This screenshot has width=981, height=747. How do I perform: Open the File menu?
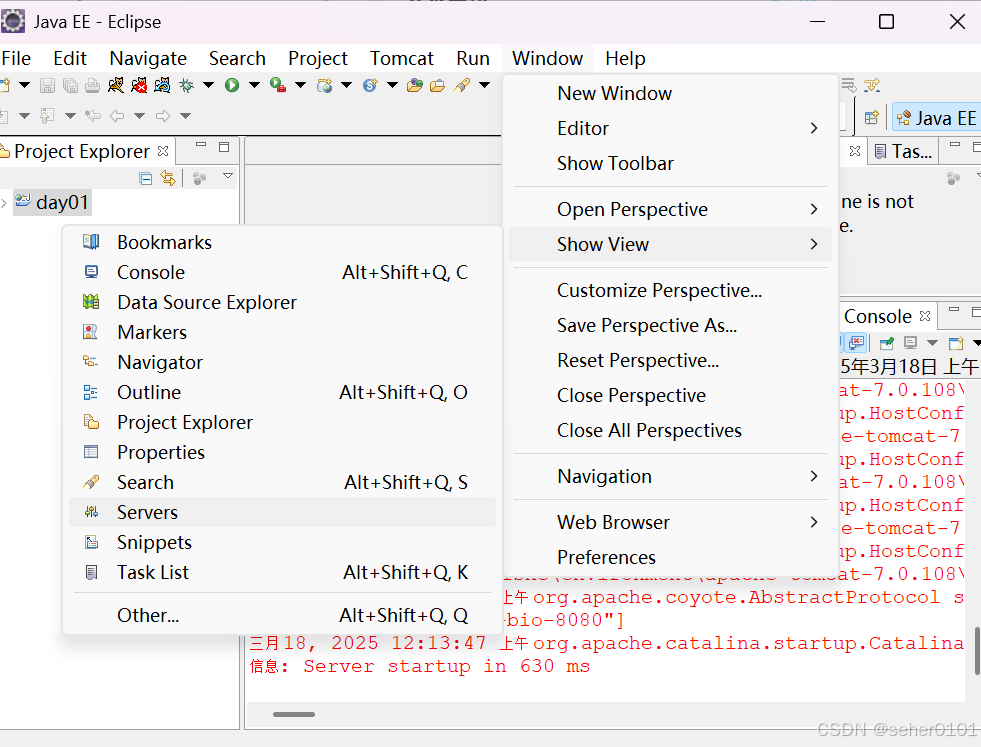pyautogui.click(x=16, y=58)
